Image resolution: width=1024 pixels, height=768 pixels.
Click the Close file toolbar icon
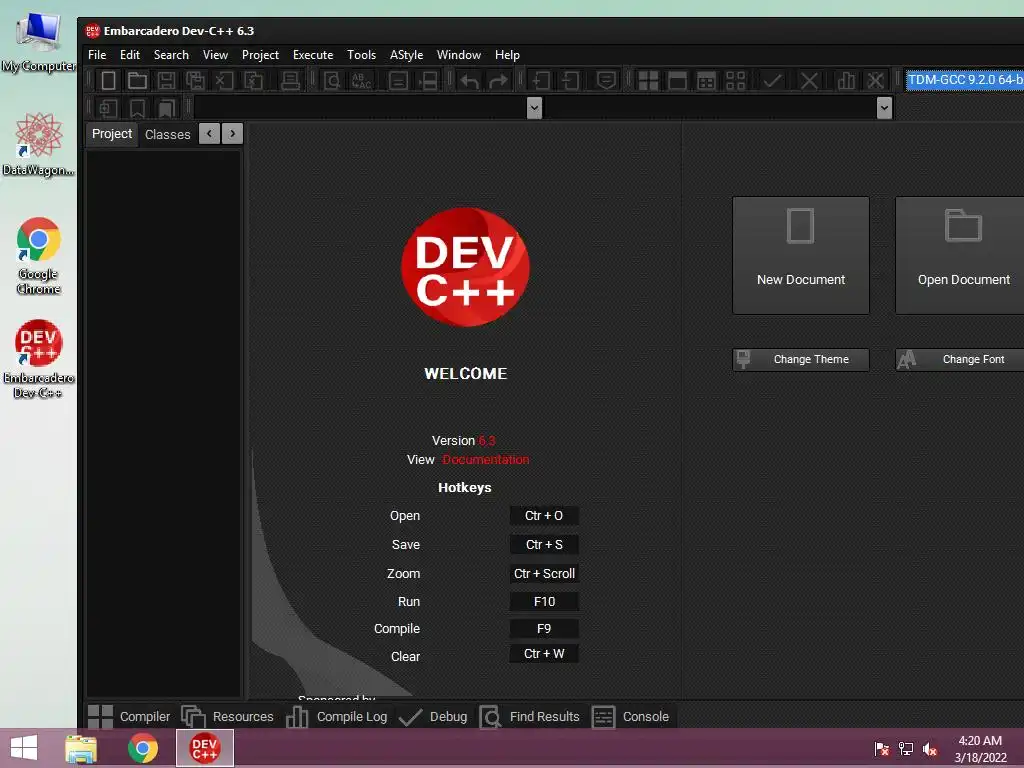224,80
